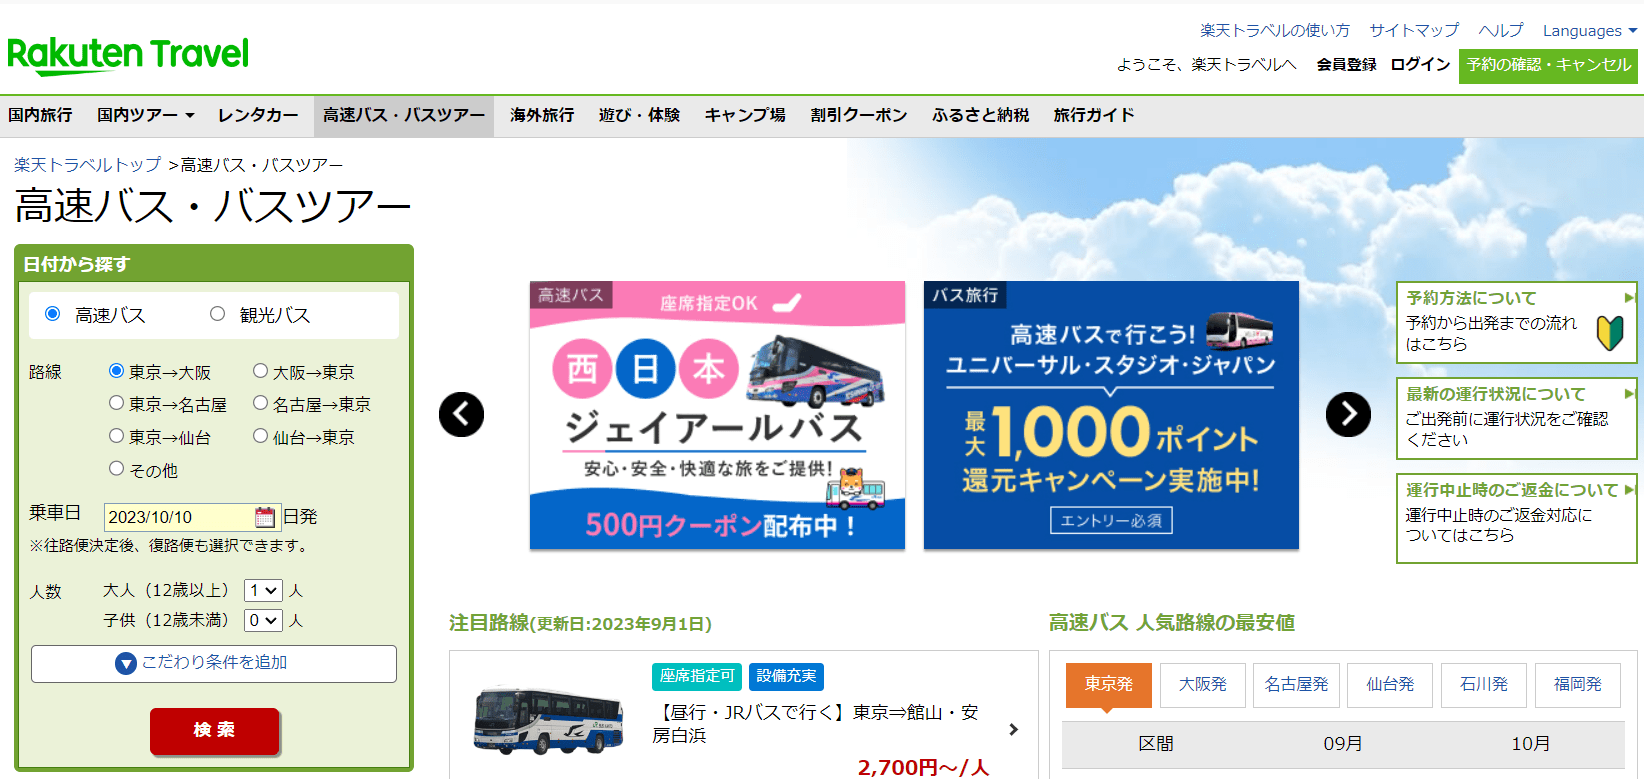
Task: Click the 乗車日 date input field
Action: coord(178,517)
